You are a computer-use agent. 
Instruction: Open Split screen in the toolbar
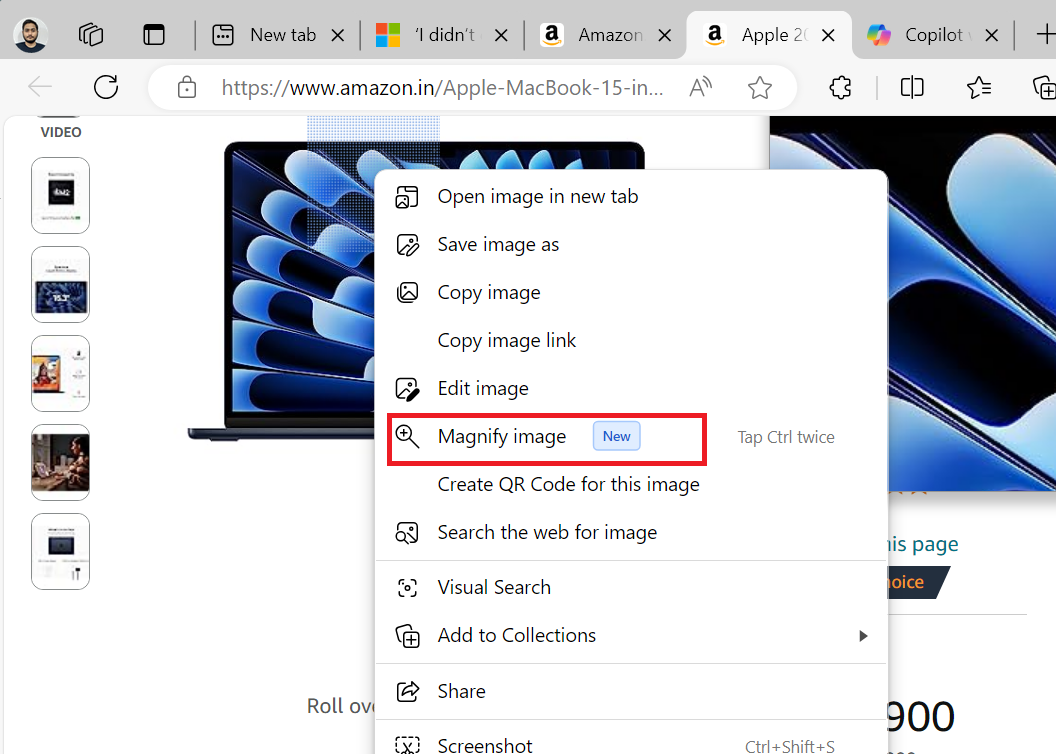tap(911, 87)
